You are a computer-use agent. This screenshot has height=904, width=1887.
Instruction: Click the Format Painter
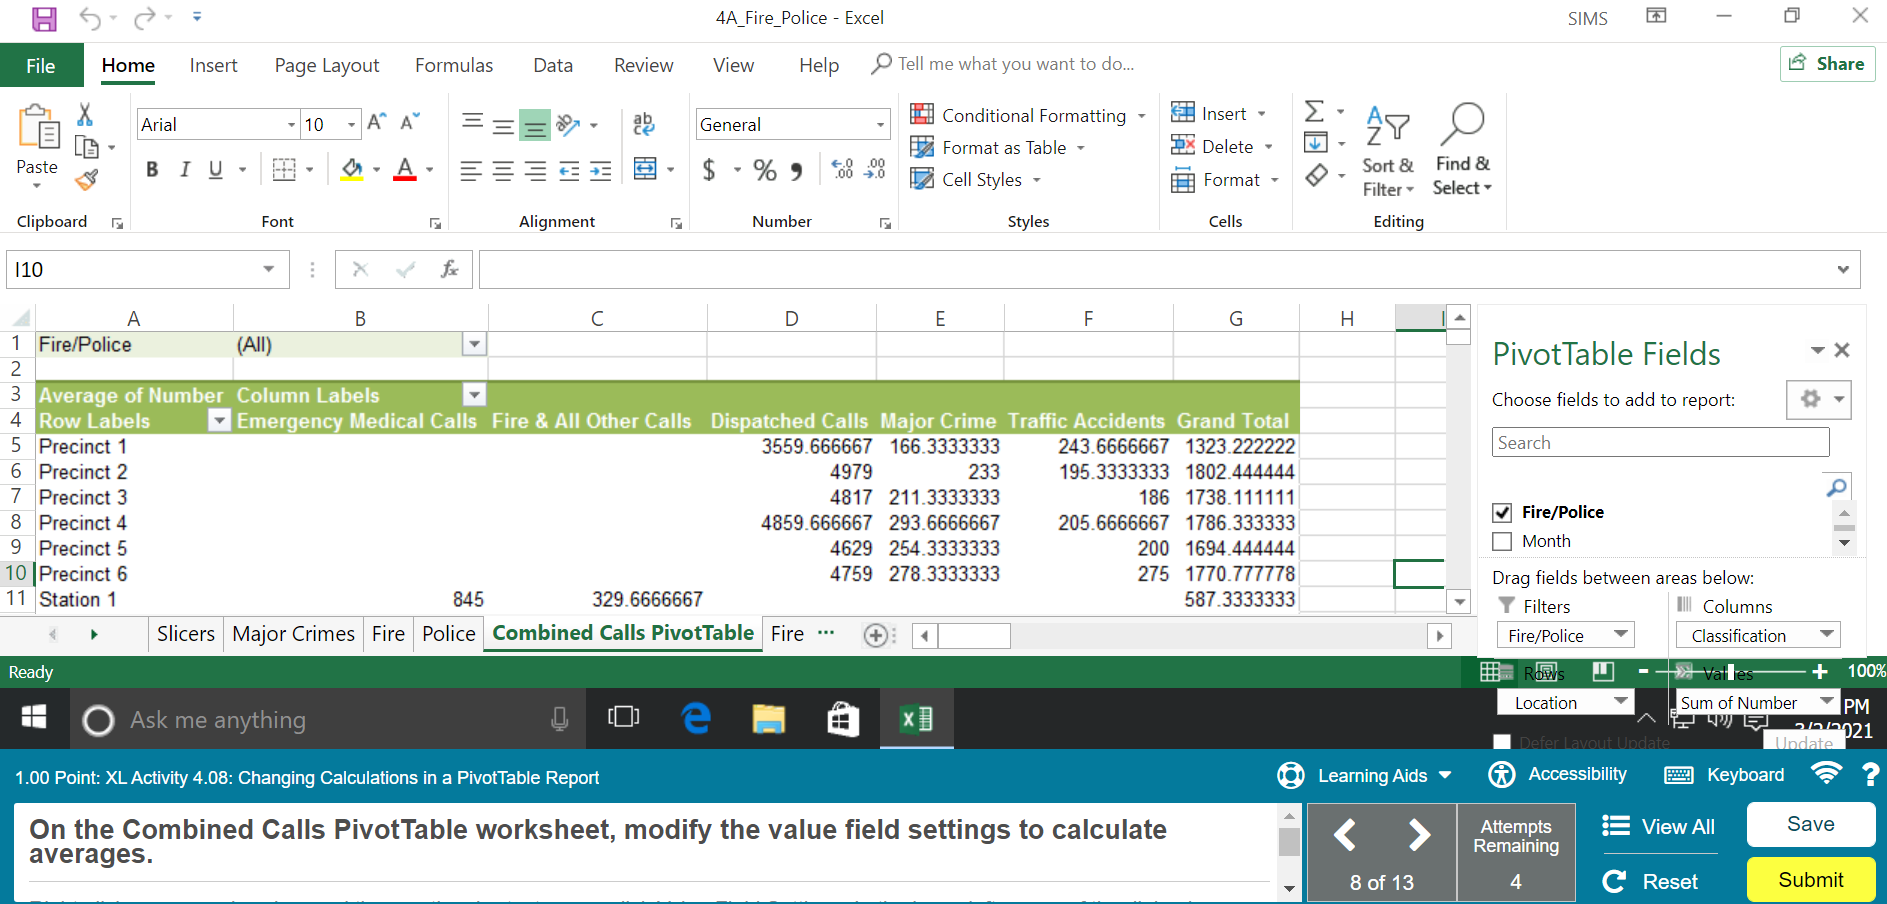pyautogui.click(x=86, y=180)
